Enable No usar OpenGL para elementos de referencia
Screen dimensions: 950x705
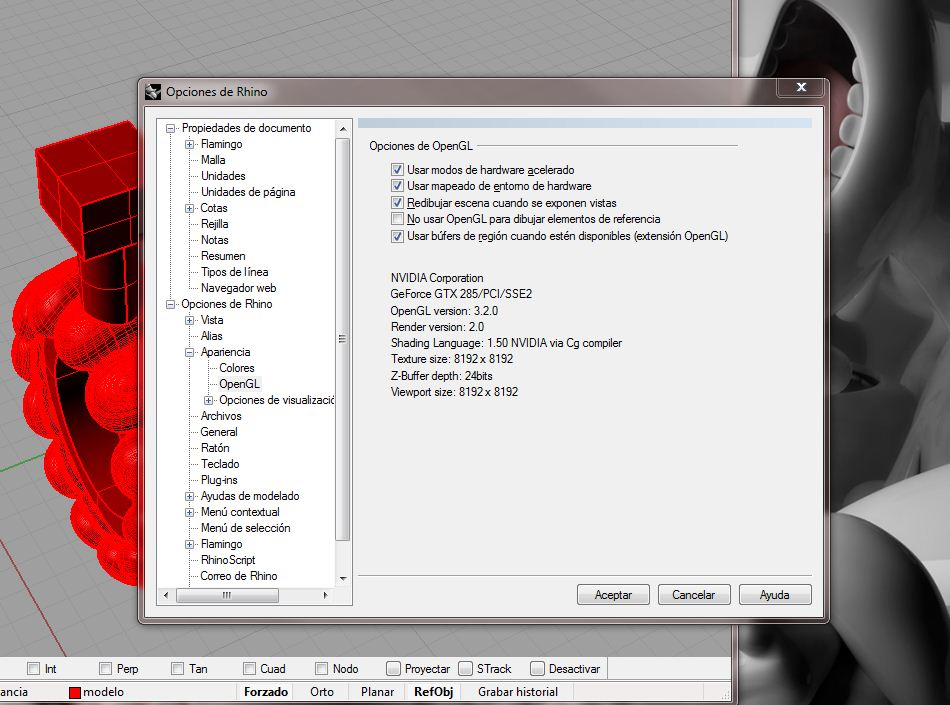tap(397, 219)
